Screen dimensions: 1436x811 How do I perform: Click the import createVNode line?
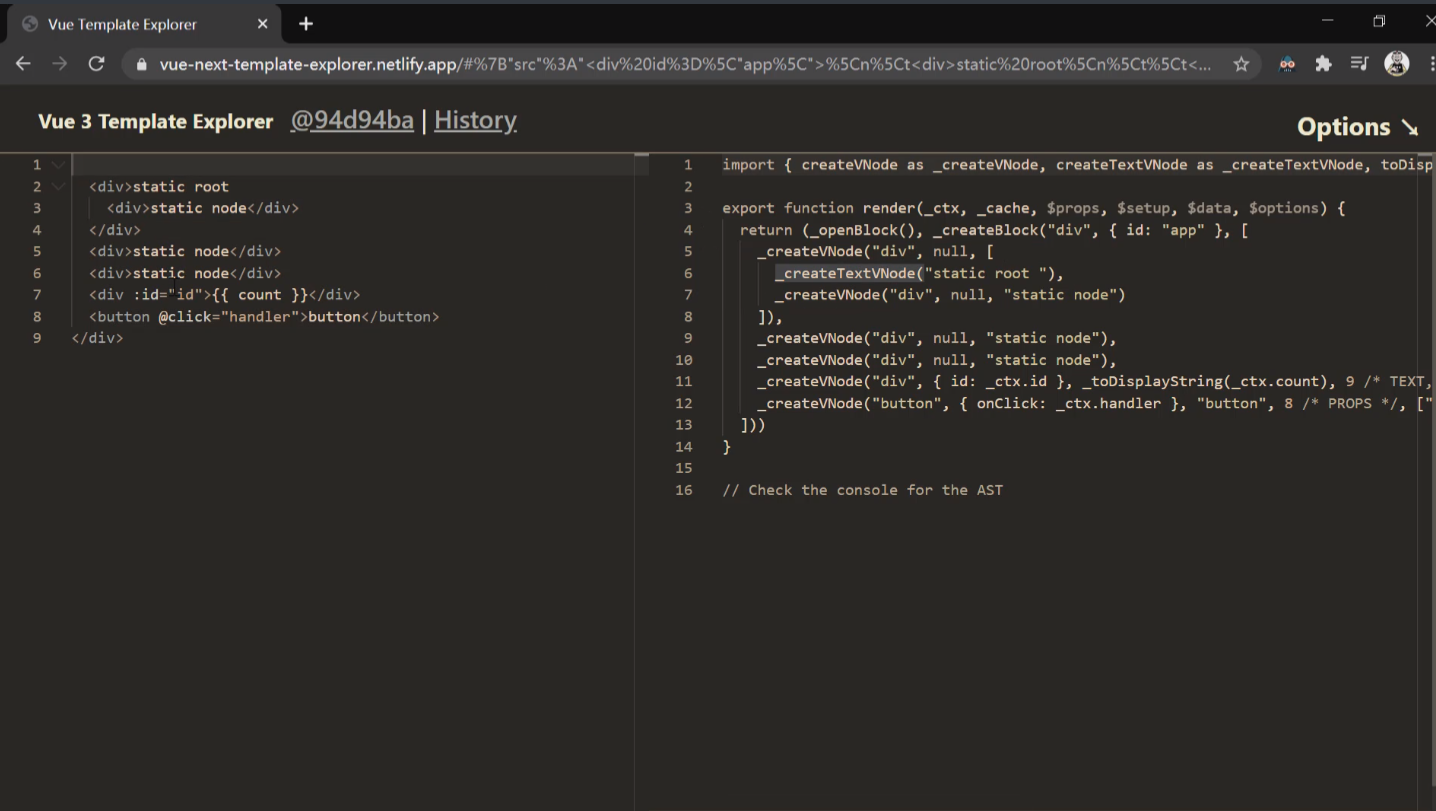coord(1076,164)
